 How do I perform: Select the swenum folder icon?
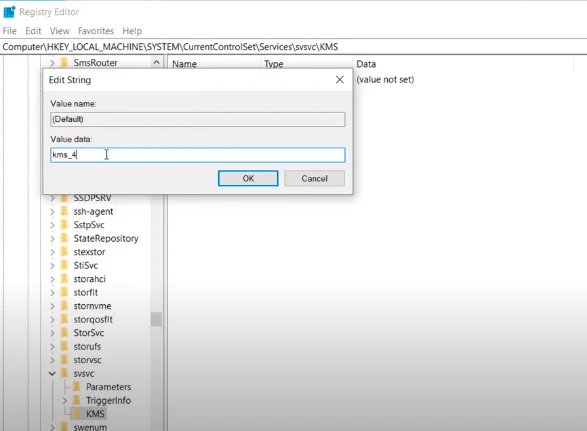click(64, 427)
